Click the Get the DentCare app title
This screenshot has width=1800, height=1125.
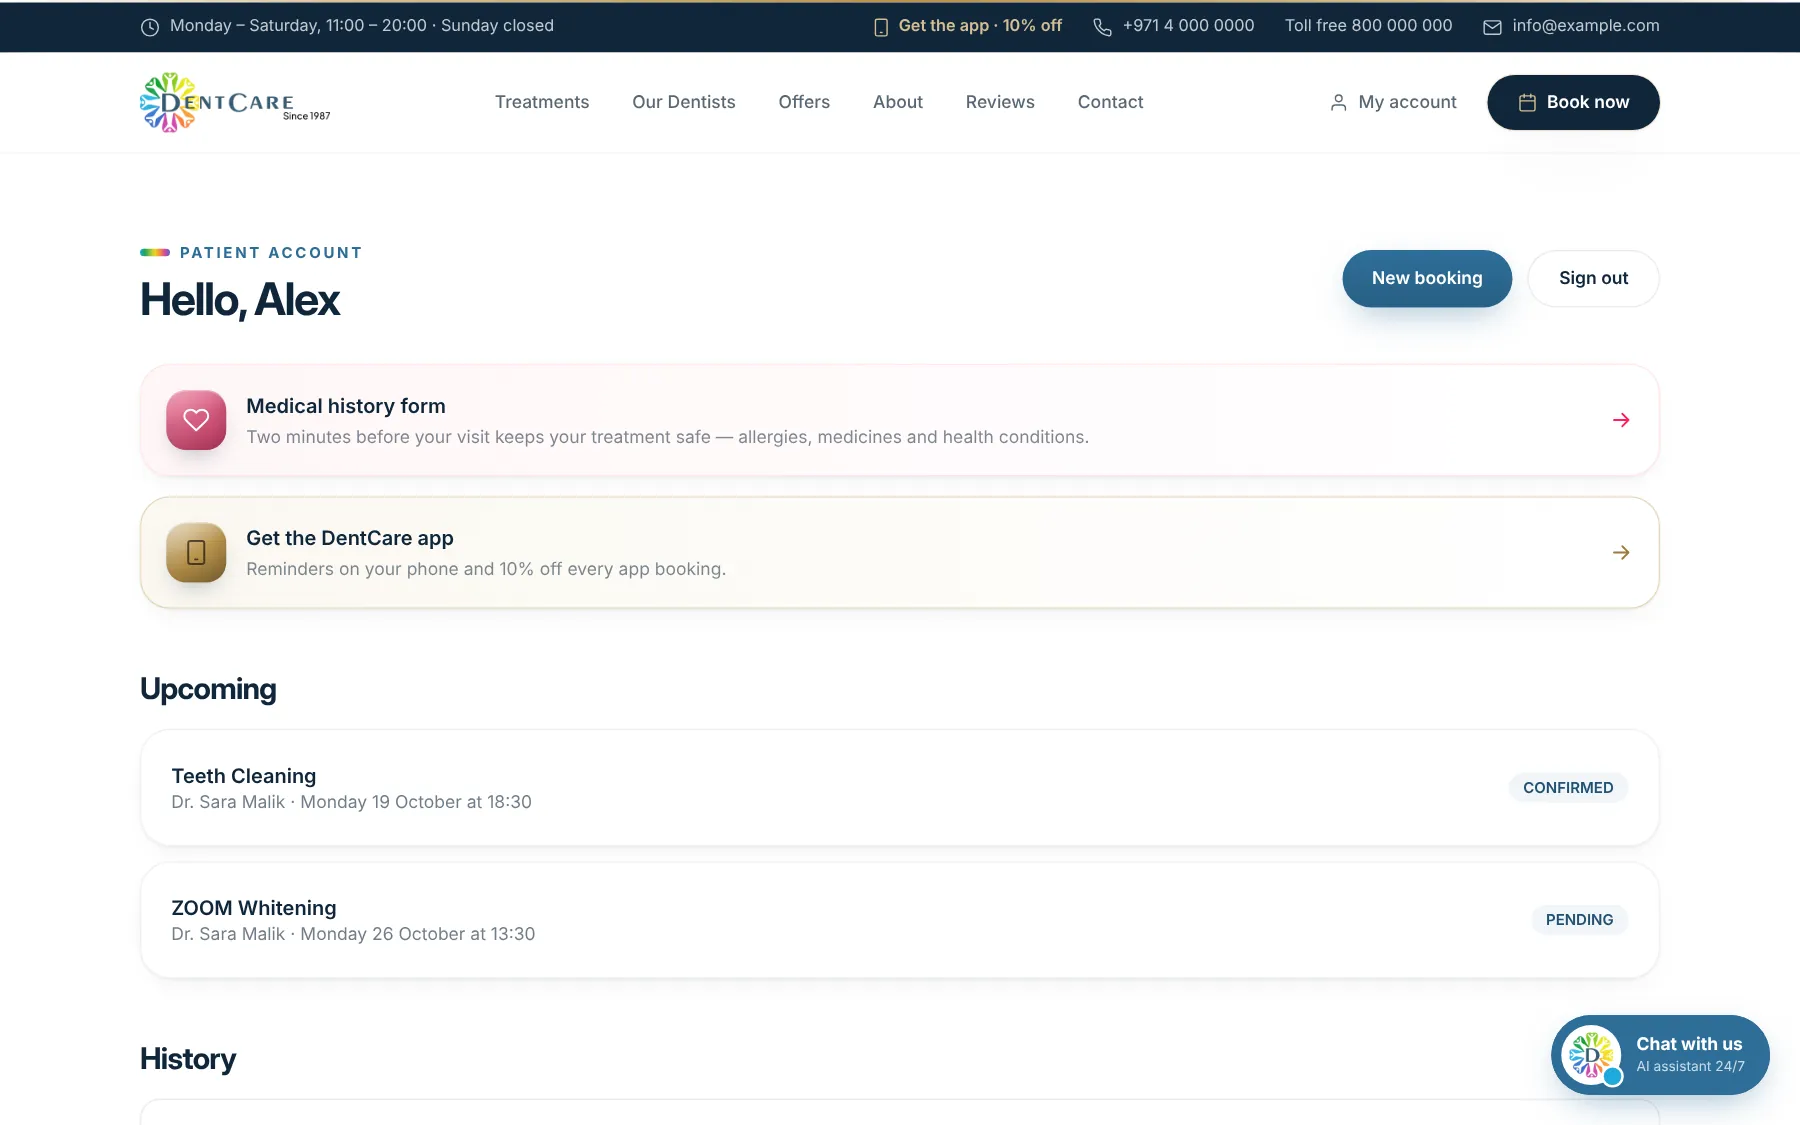click(350, 538)
